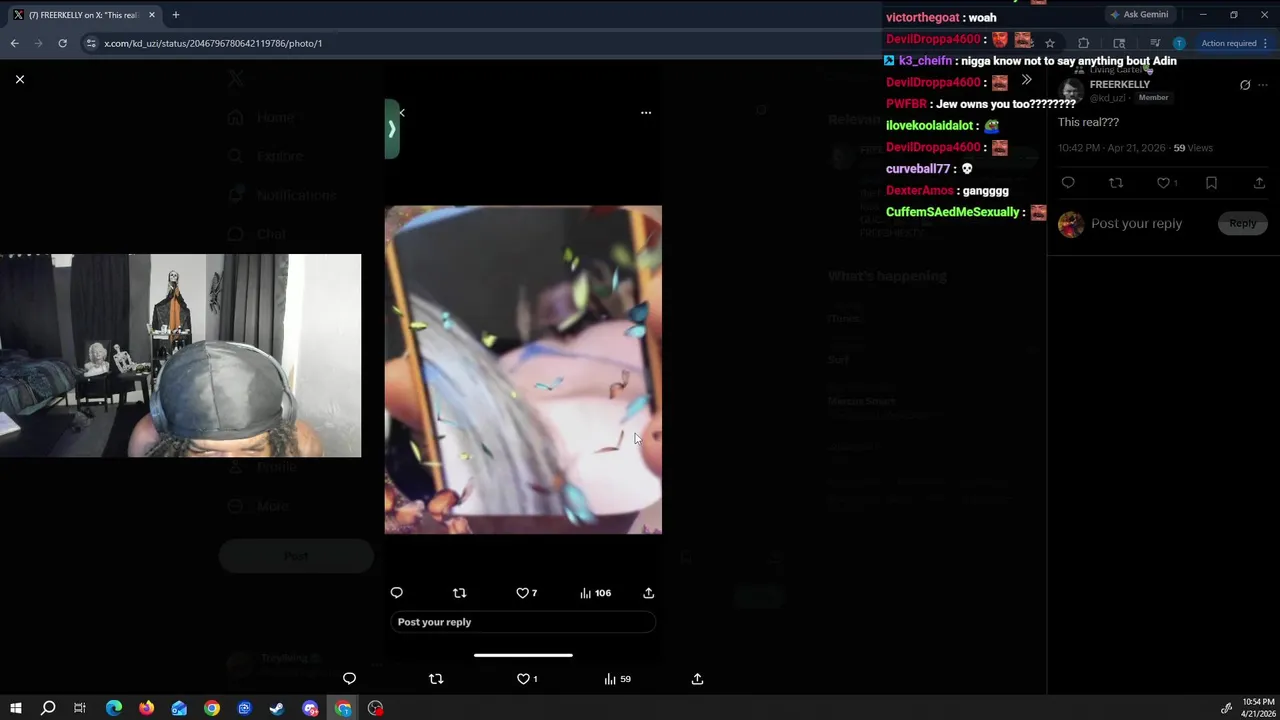Click the x.com address bar URL

tap(213, 43)
